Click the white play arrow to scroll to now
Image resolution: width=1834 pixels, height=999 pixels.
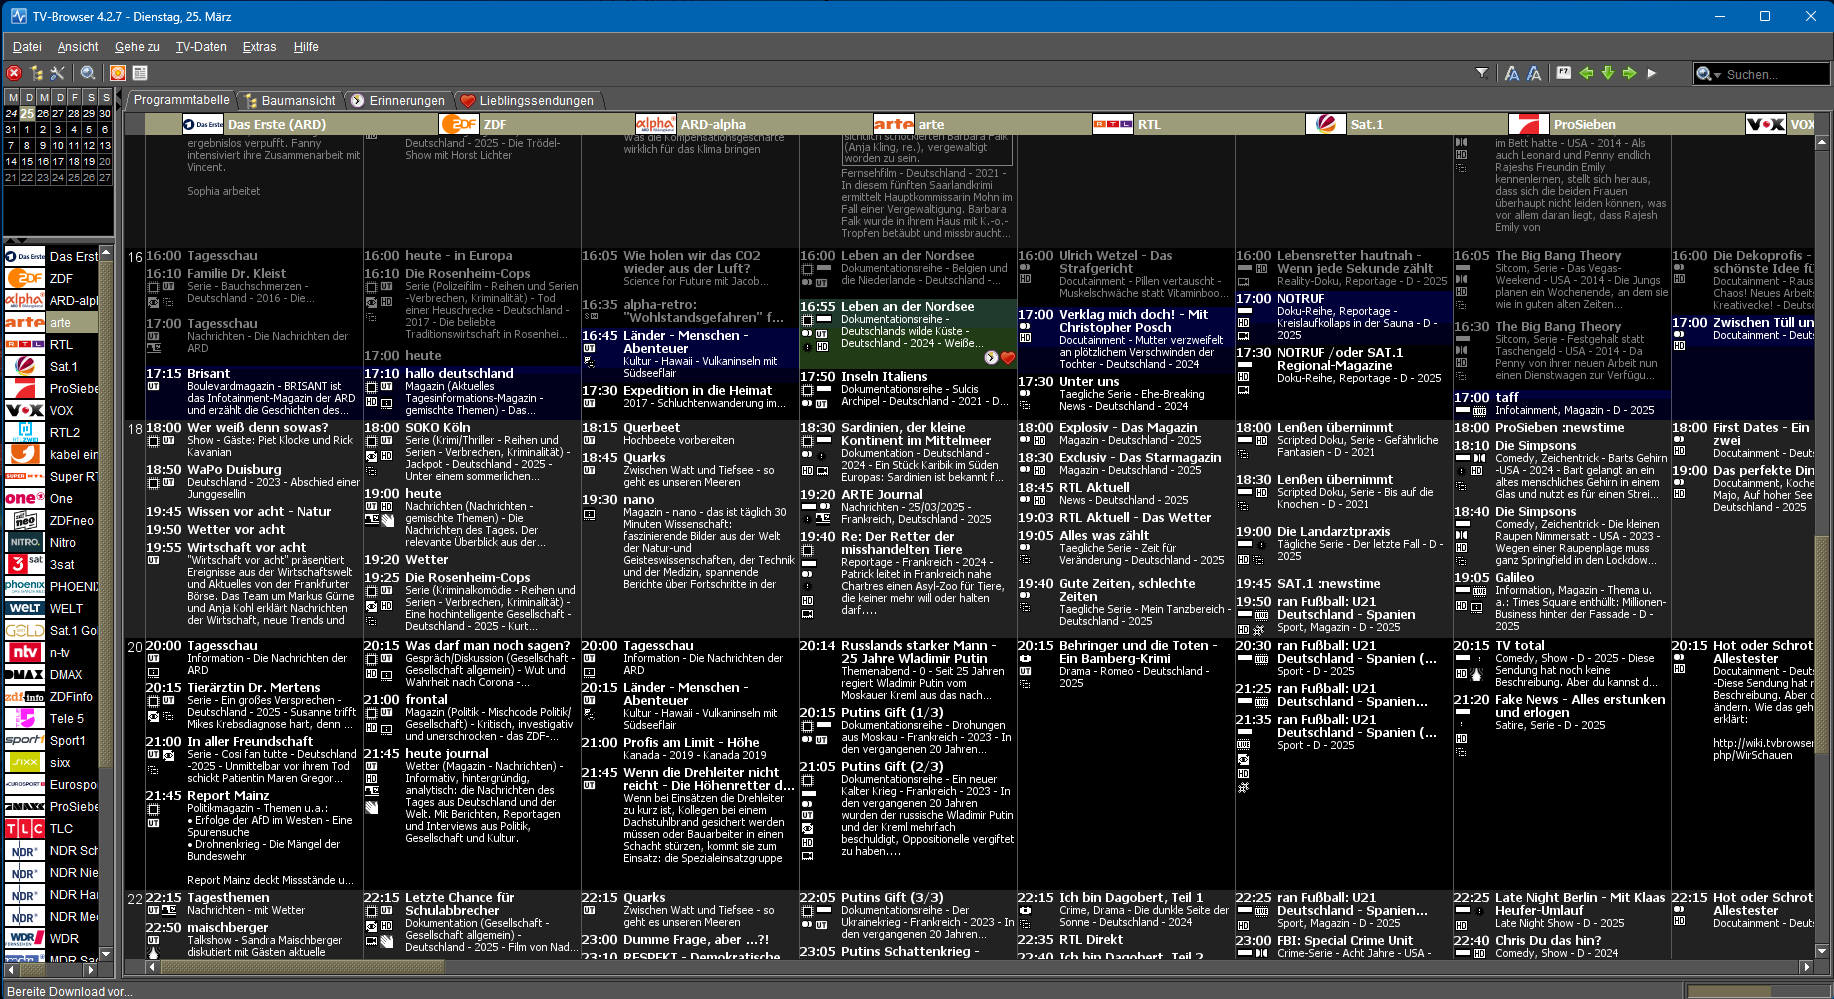[1651, 73]
